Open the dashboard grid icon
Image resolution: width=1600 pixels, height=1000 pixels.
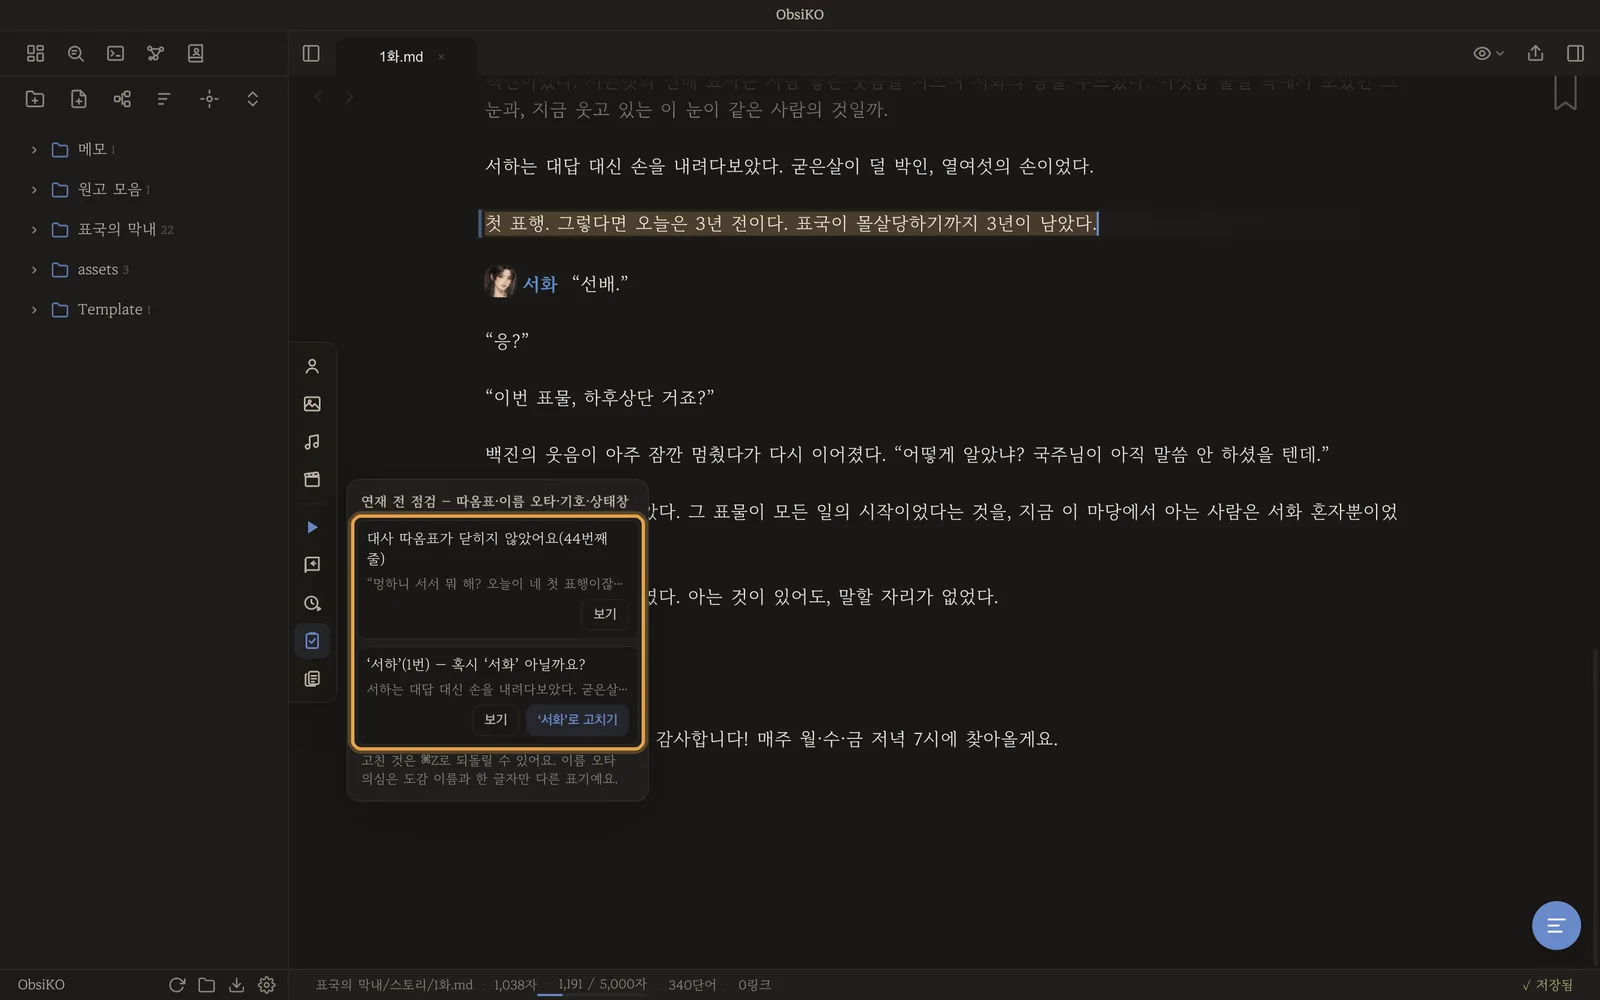click(36, 53)
